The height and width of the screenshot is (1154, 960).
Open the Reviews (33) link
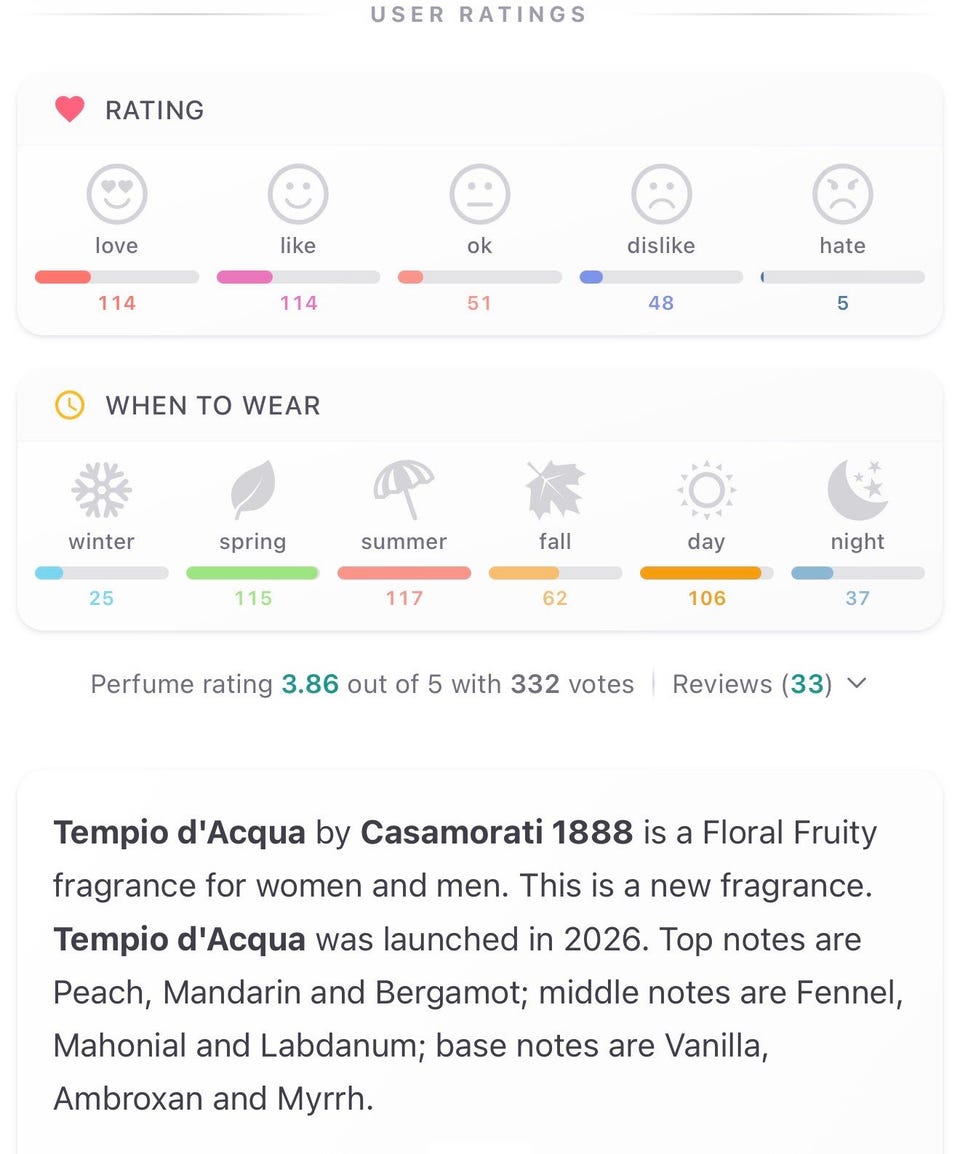[x=752, y=684]
